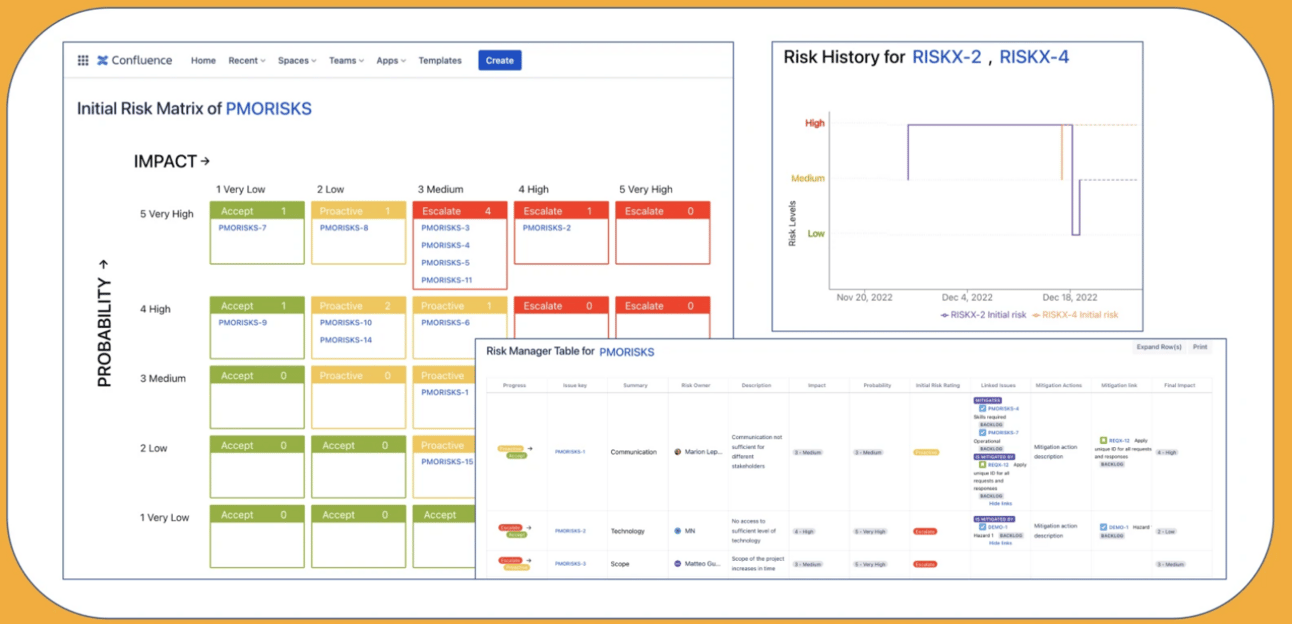The width and height of the screenshot is (1292, 624).
Task: Click the Print button in the risk table
Action: (x=1200, y=347)
